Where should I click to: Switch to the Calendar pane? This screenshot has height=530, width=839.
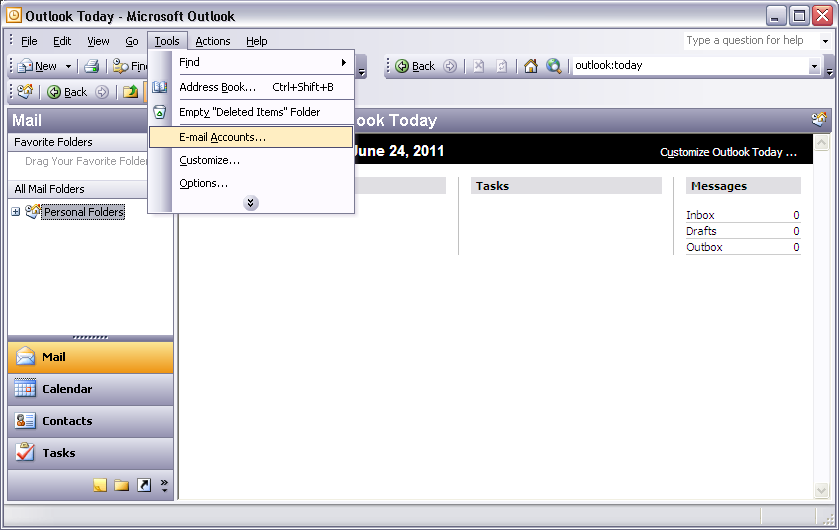pyautogui.click(x=90, y=389)
